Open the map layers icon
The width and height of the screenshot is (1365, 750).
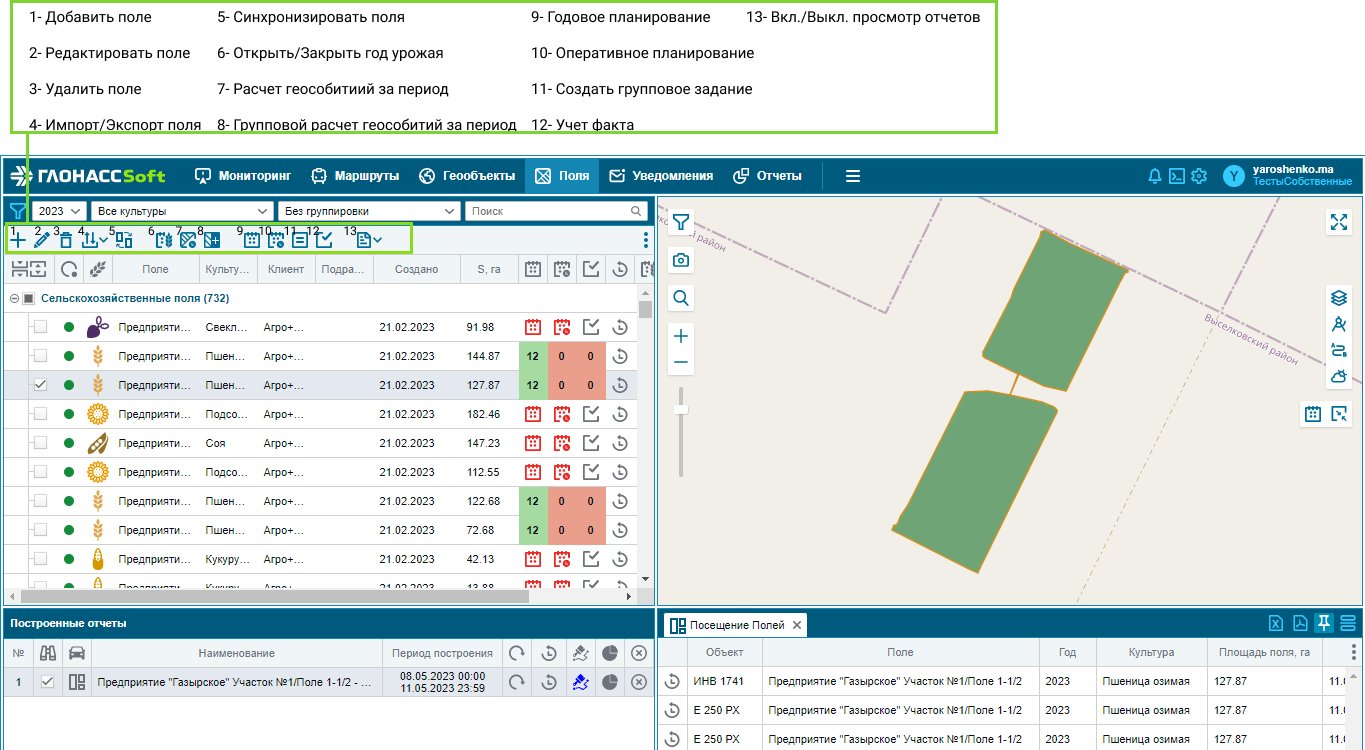click(x=1339, y=298)
